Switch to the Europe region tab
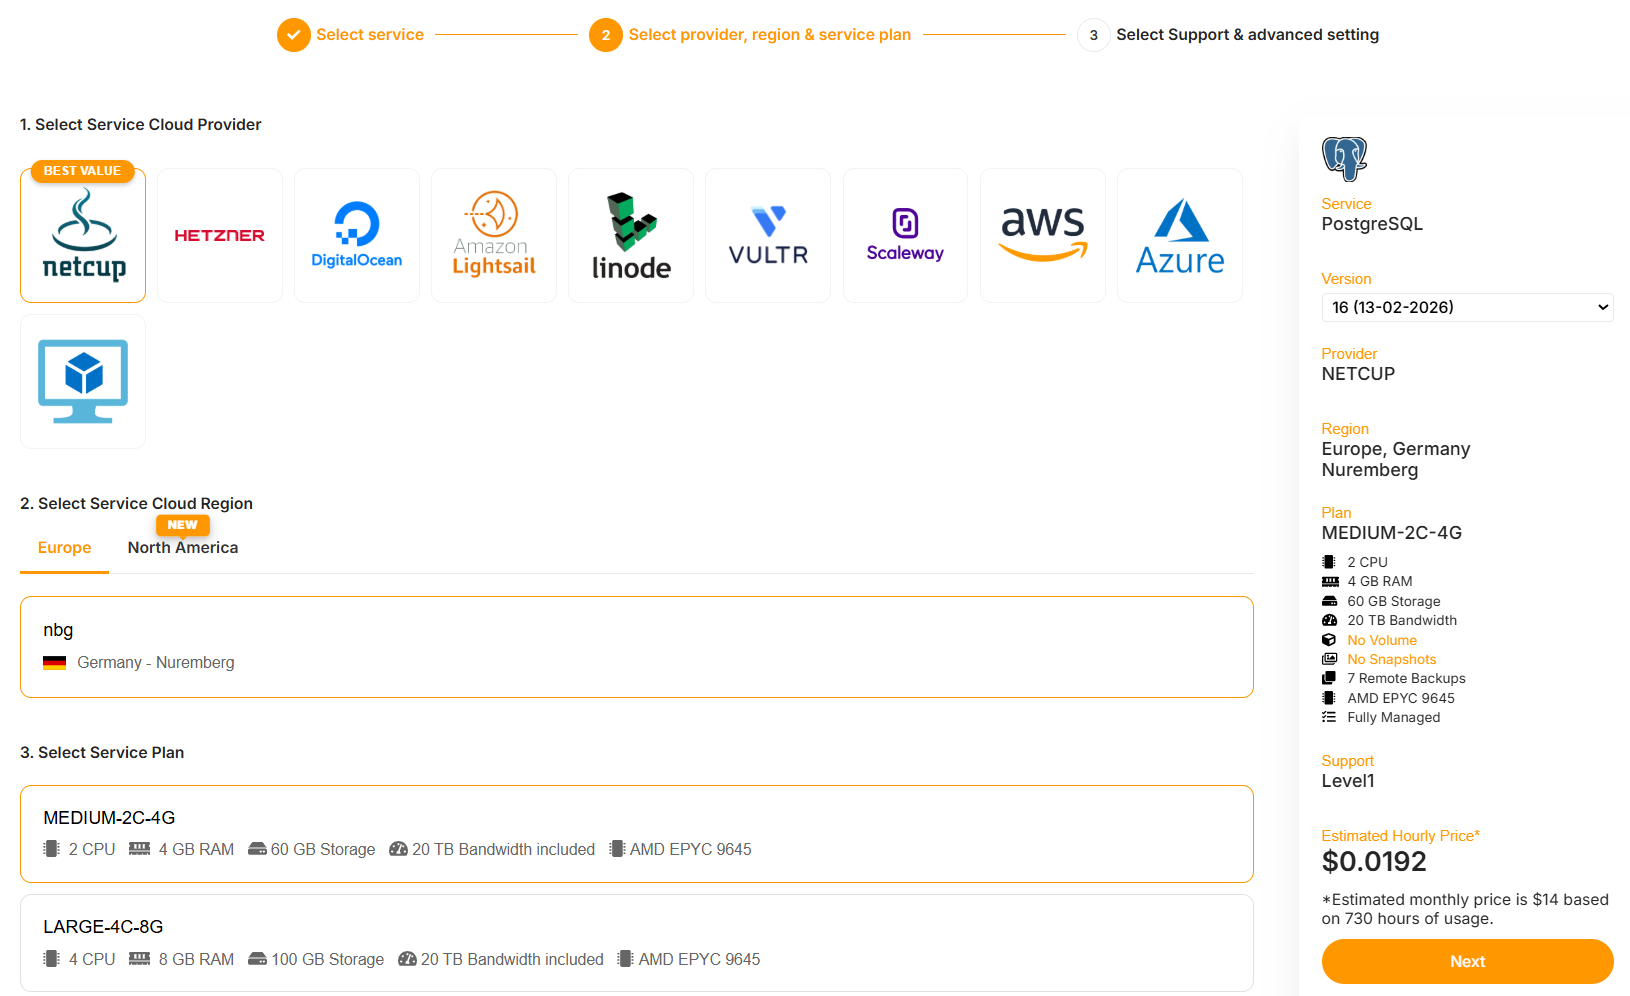The width and height of the screenshot is (1630, 996). point(64,548)
